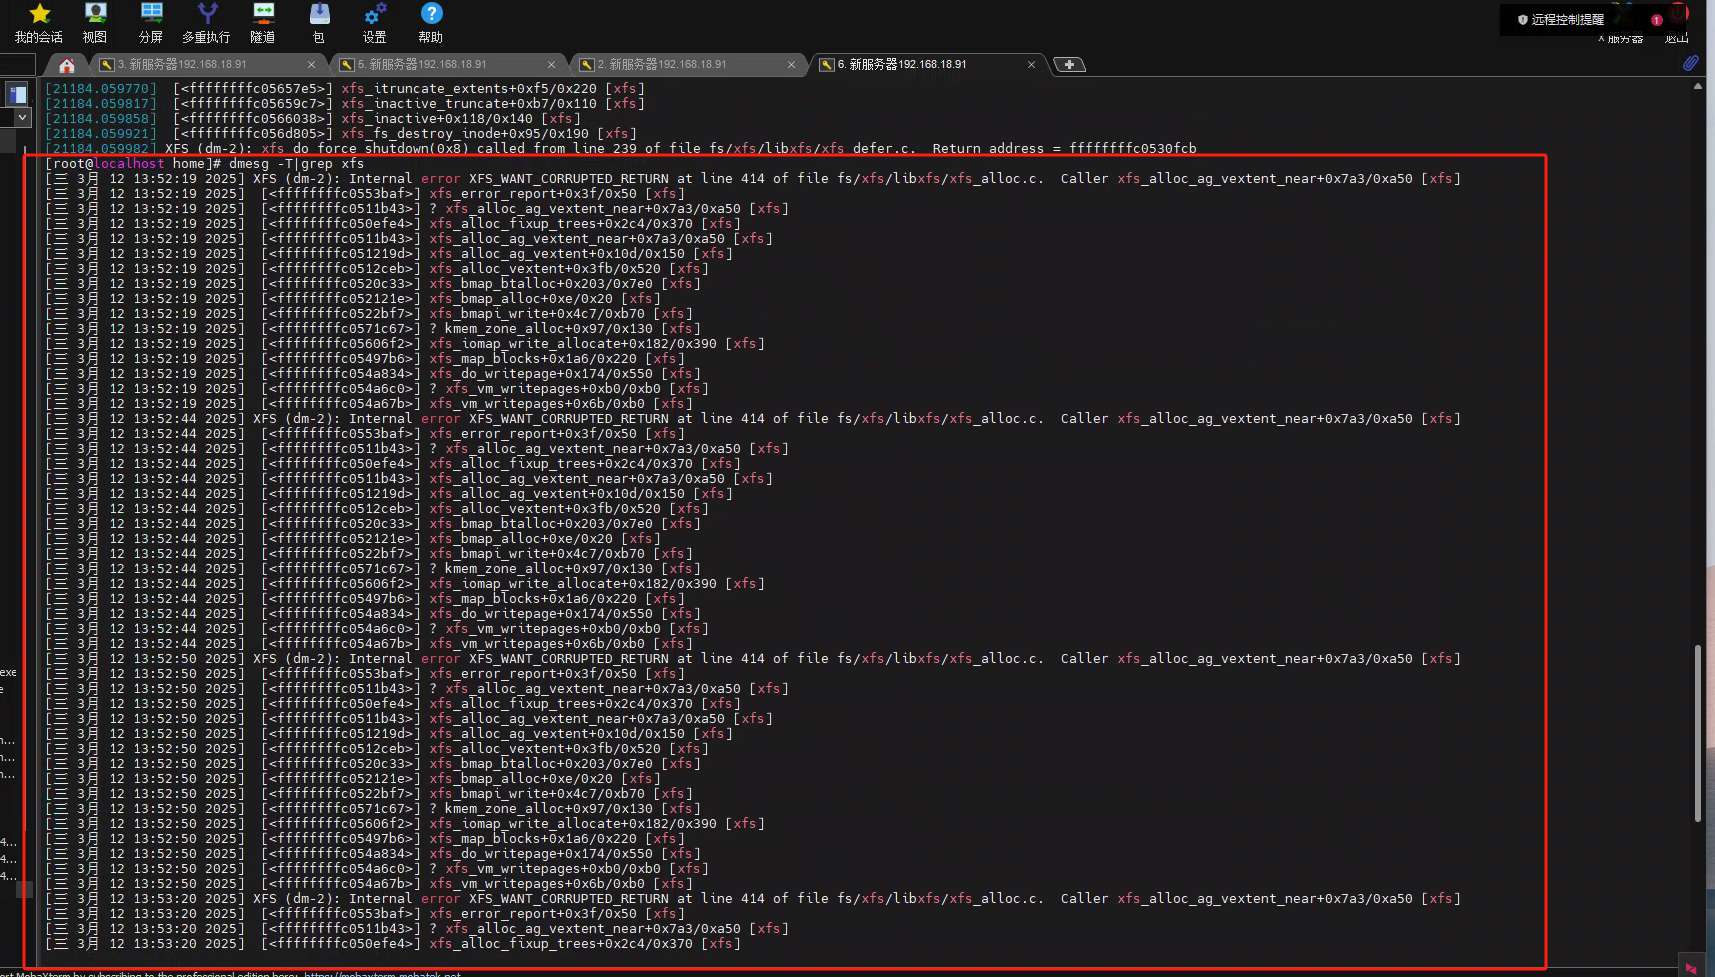Click the sidebar panel toggle icon
The height and width of the screenshot is (977, 1715).
coord(17,94)
